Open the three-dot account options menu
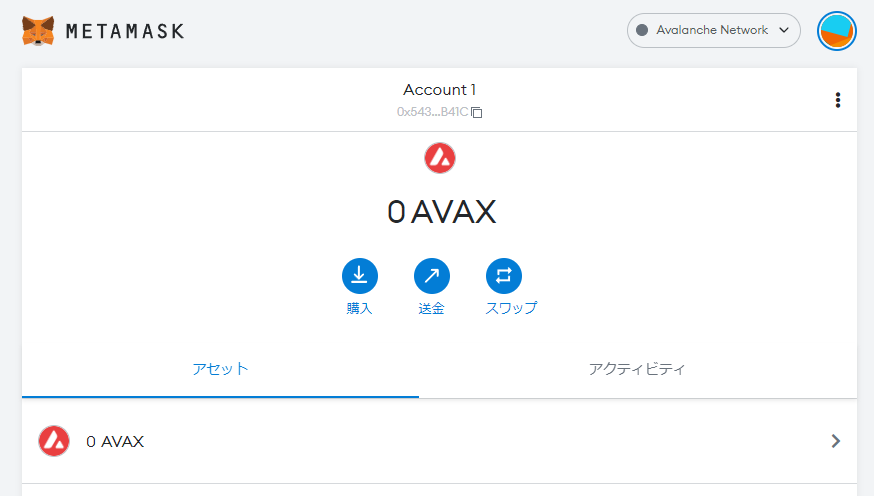 click(x=838, y=100)
